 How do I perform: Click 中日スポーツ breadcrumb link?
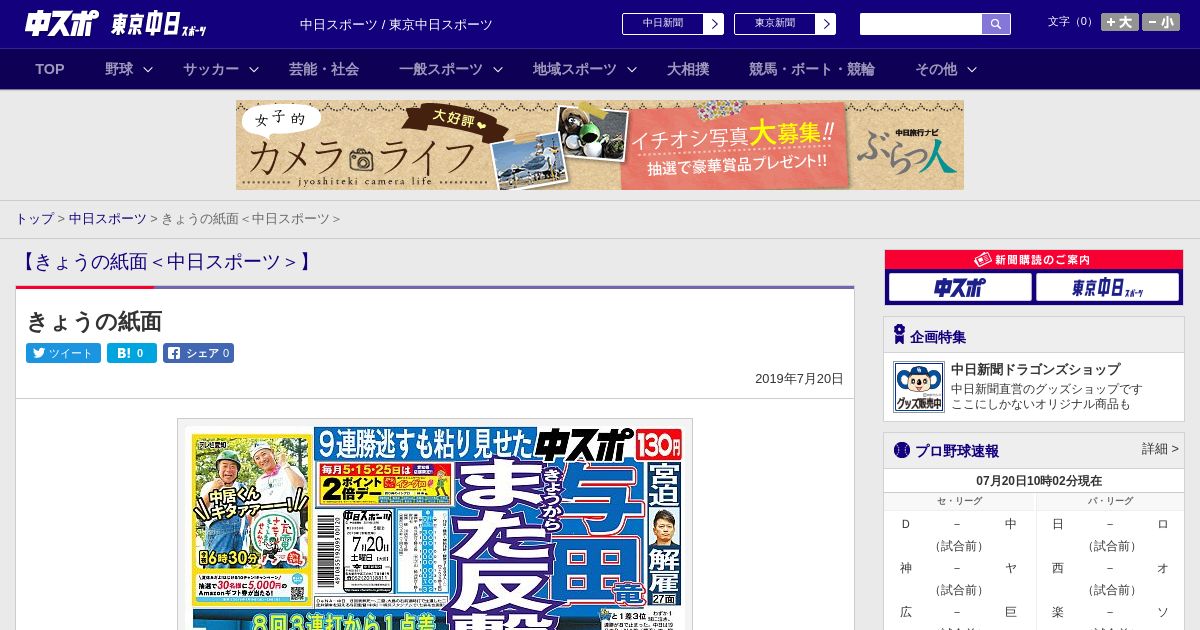coord(108,218)
